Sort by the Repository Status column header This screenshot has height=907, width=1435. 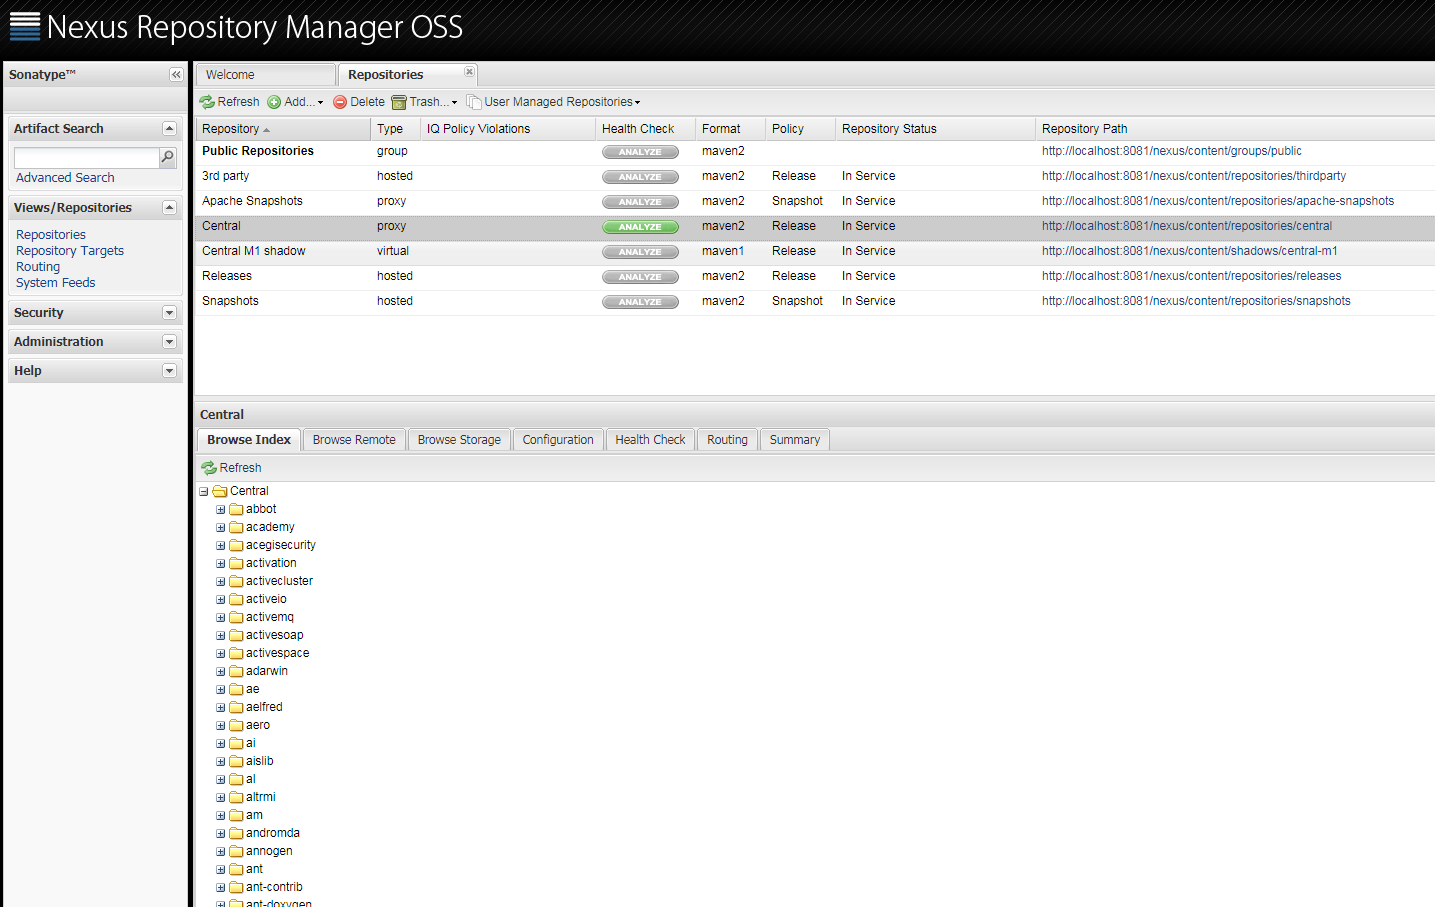(935, 129)
